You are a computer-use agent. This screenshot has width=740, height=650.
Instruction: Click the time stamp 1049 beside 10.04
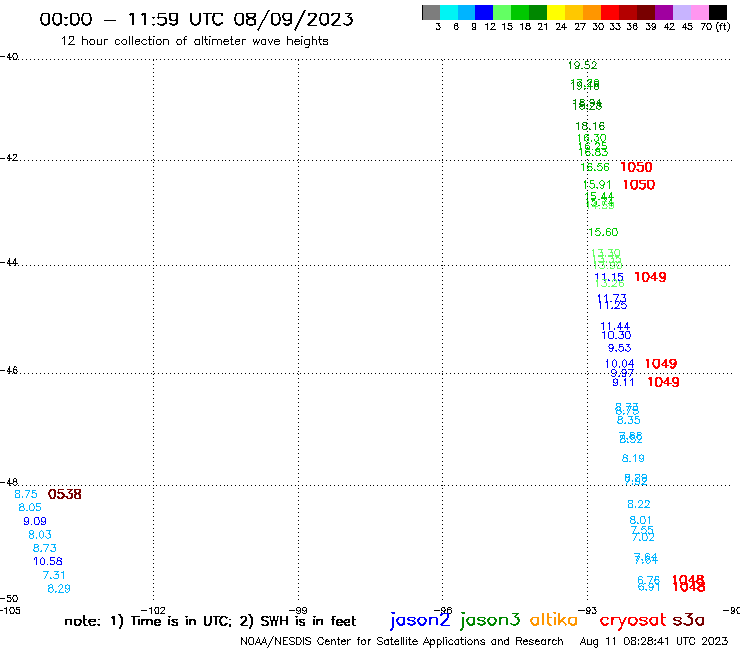click(x=661, y=363)
